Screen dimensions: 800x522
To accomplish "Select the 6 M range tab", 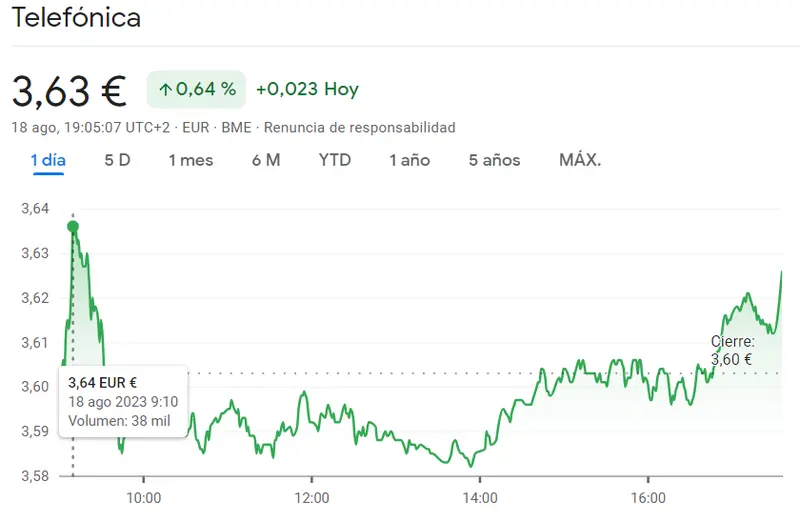I will [266, 160].
